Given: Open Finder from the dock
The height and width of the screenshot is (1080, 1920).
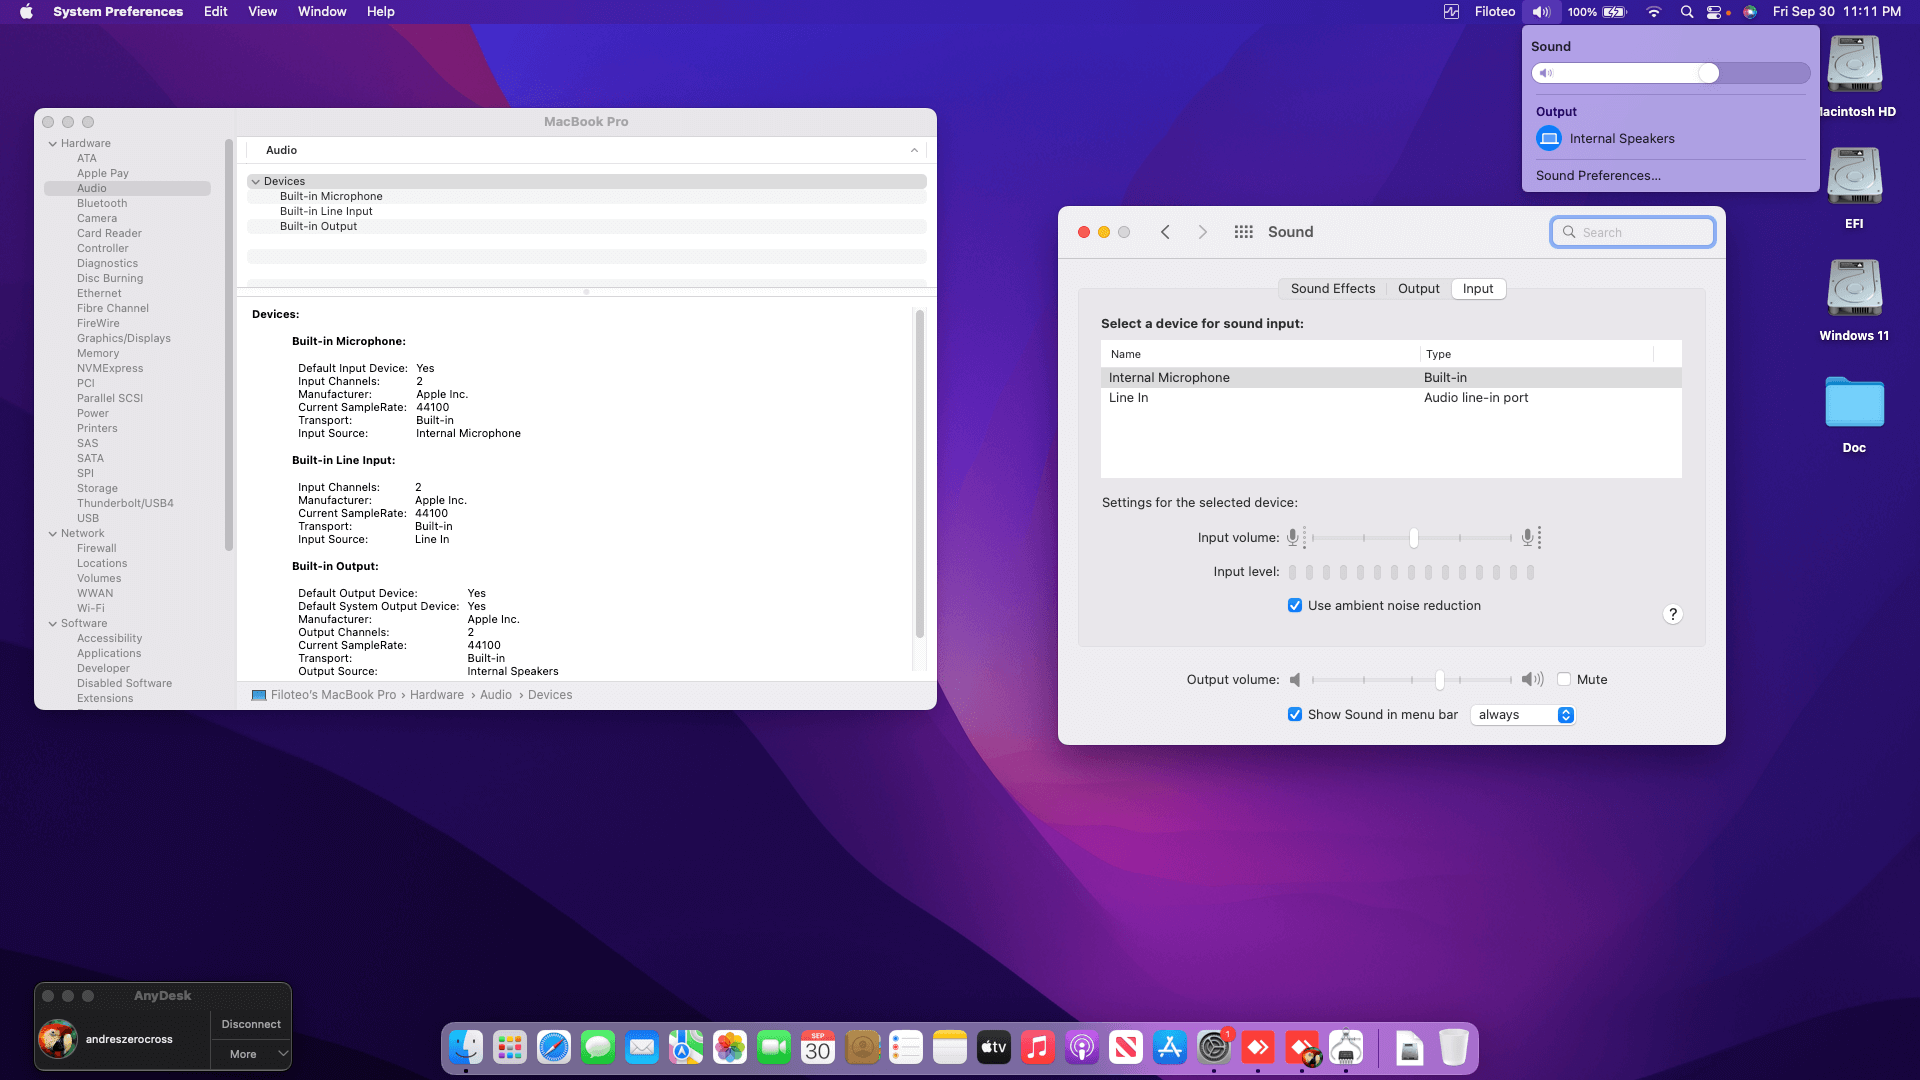Looking at the screenshot, I should 466,1048.
